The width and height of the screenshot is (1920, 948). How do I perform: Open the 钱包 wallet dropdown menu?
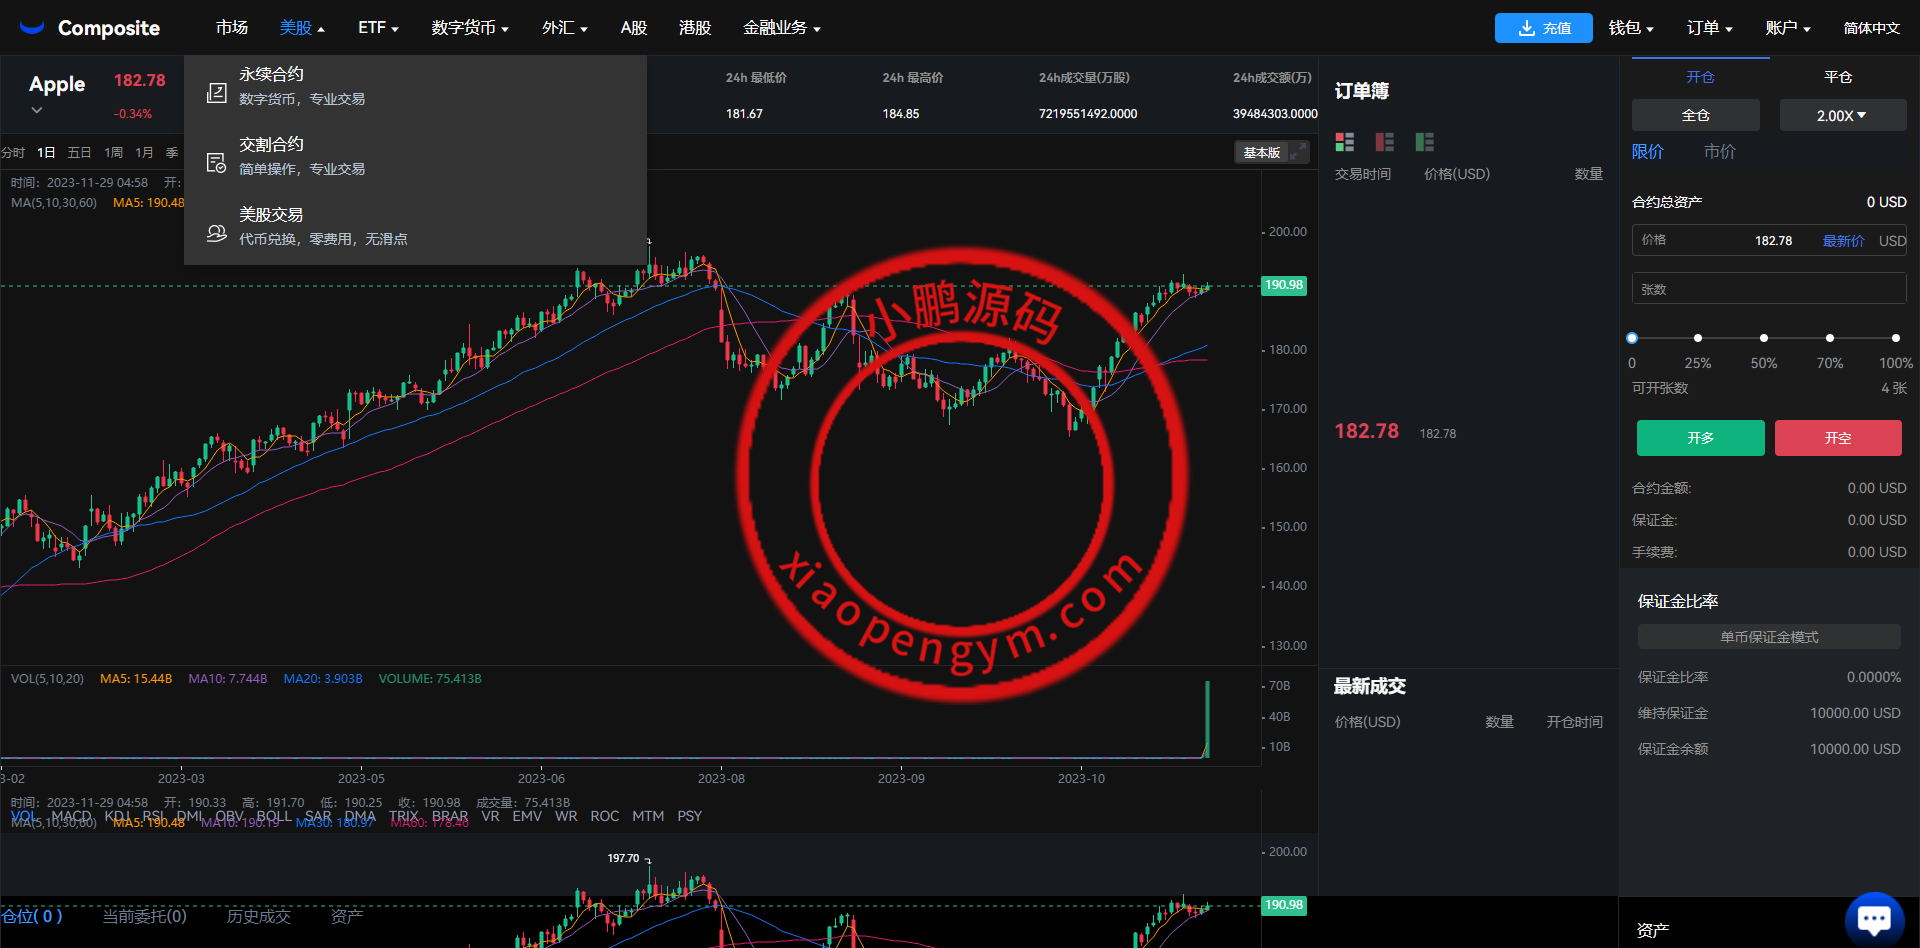[x=1630, y=28]
